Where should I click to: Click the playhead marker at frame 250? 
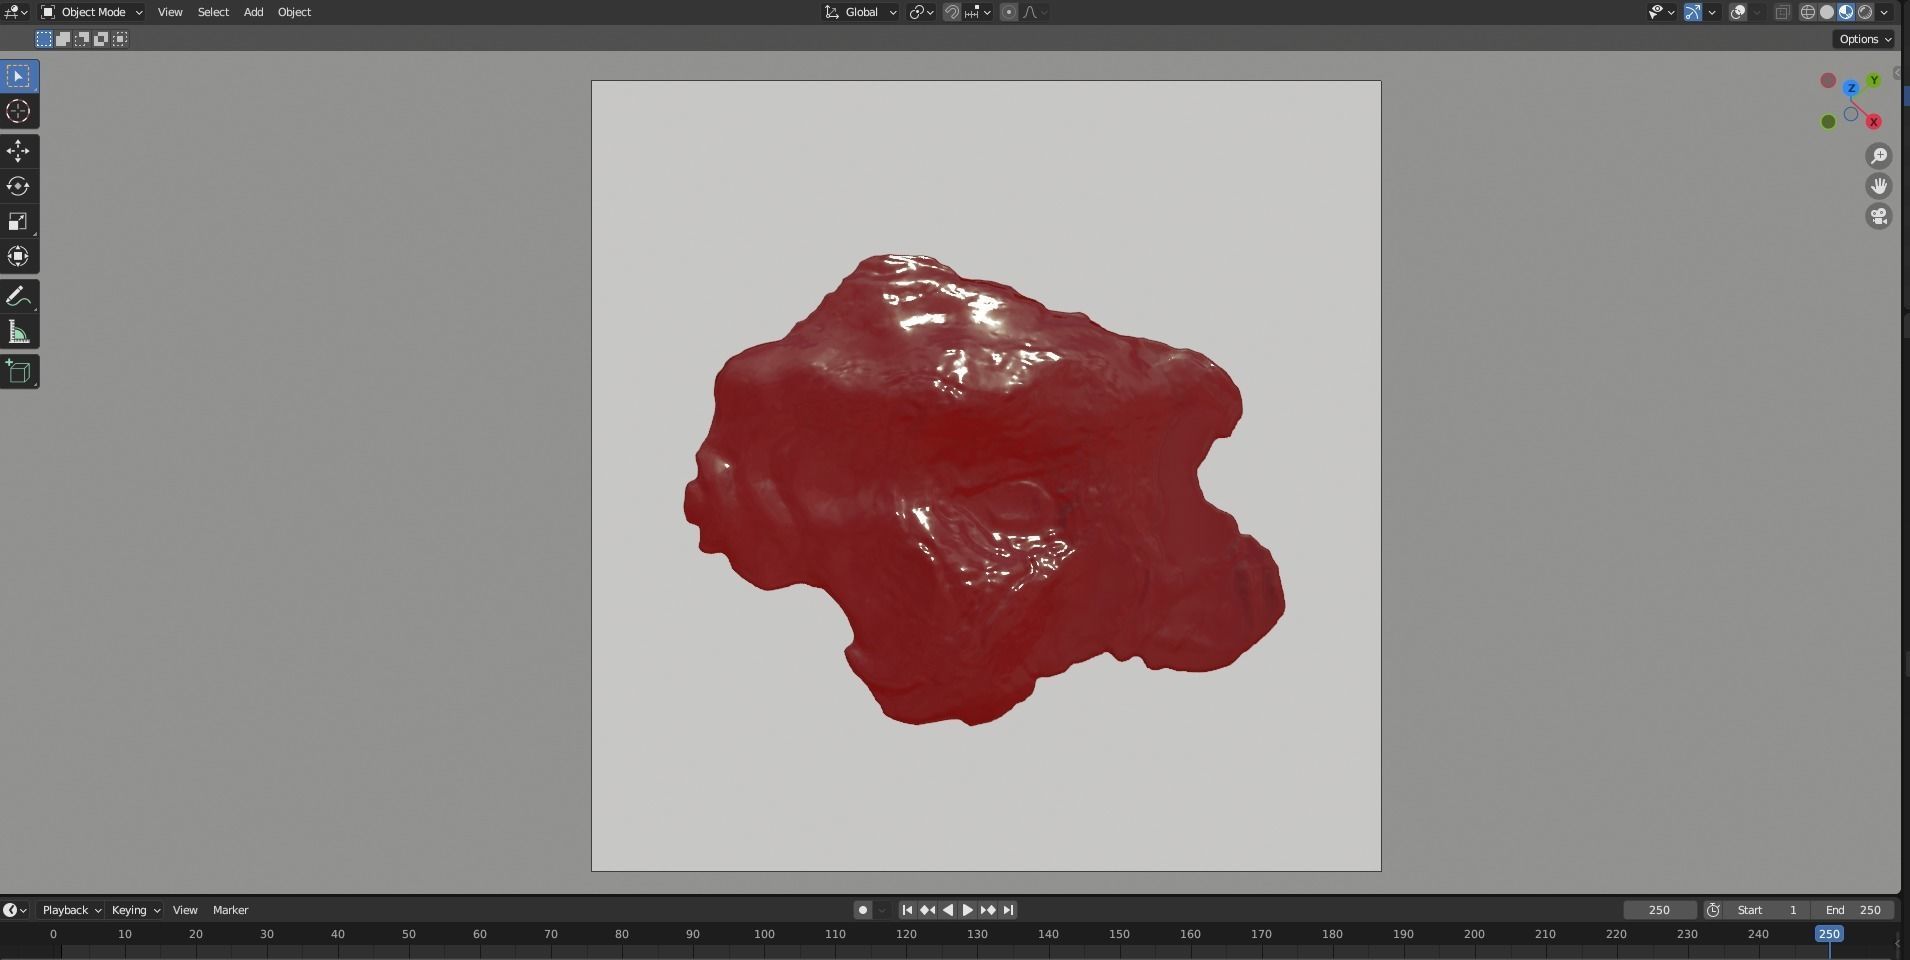pyautogui.click(x=1829, y=934)
